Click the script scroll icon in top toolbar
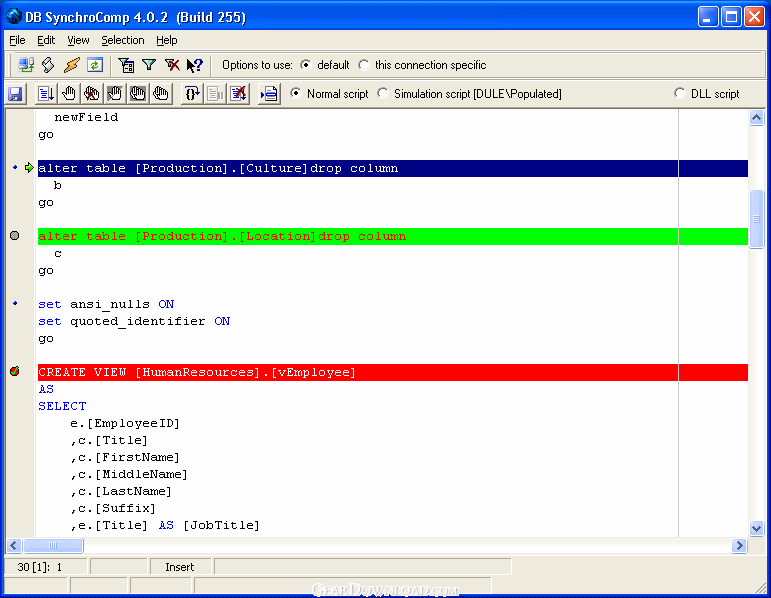The image size is (771, 598). click(x=48, y=65)
